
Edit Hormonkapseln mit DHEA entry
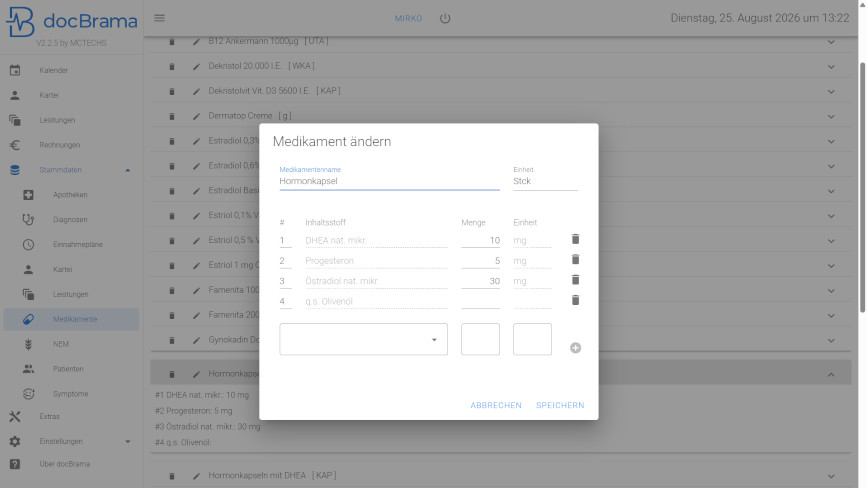(196, 476)
